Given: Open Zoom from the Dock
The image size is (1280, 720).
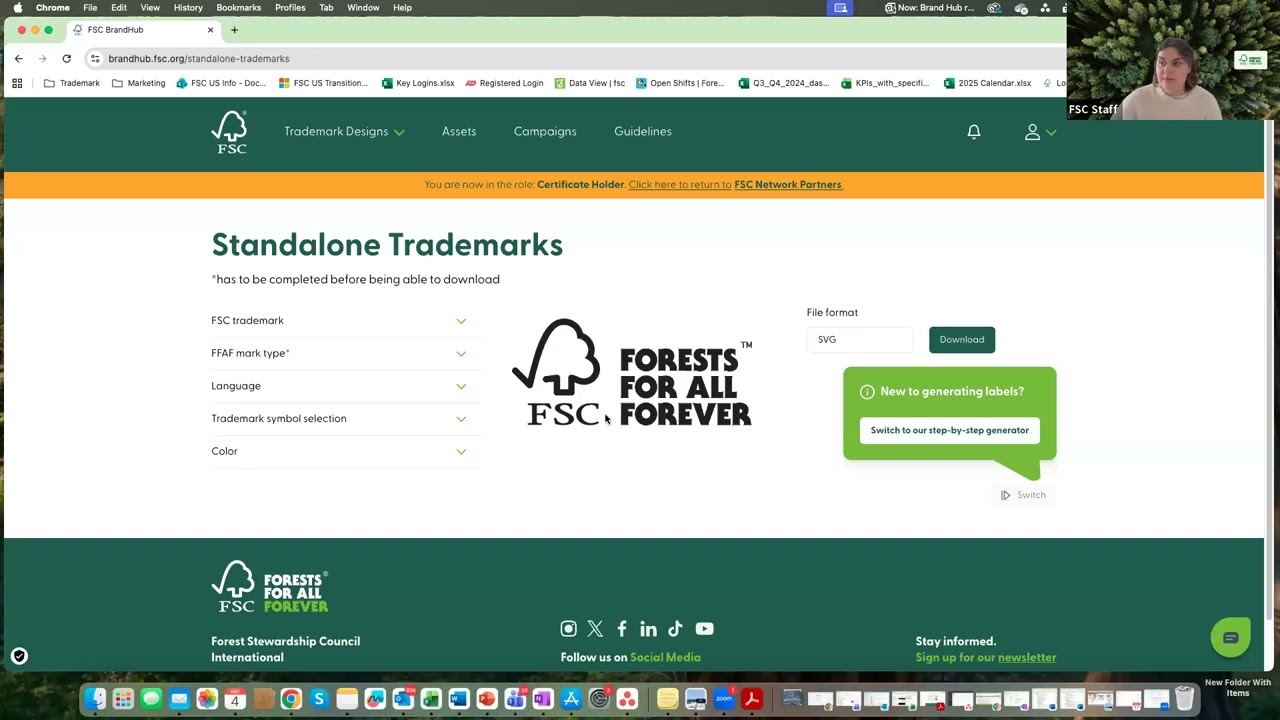Looking at the screenshot, I should pos(724,699).
